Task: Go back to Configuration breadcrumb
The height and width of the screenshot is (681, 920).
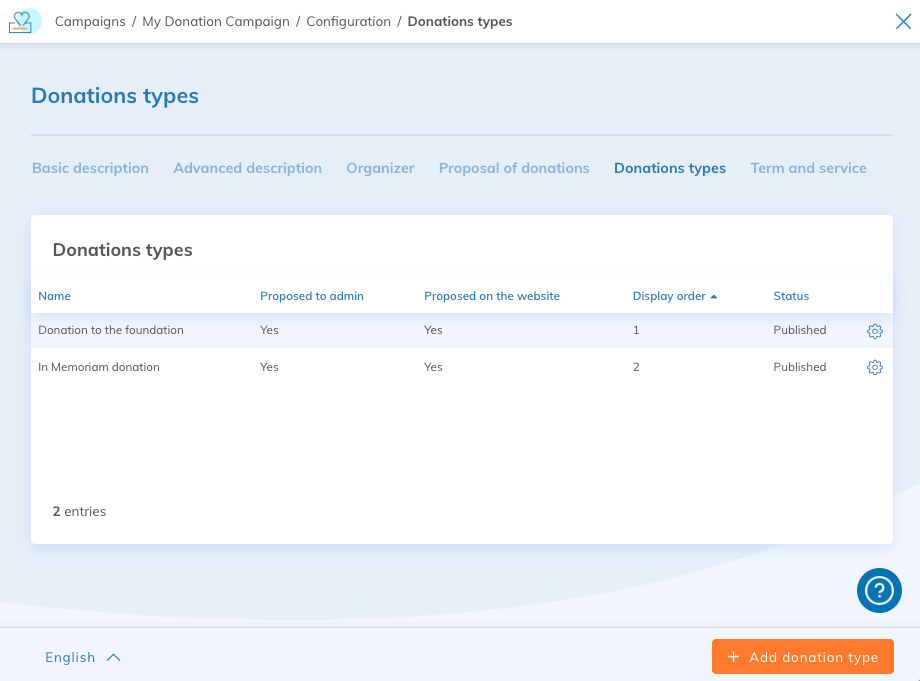Action: (348, 21)
